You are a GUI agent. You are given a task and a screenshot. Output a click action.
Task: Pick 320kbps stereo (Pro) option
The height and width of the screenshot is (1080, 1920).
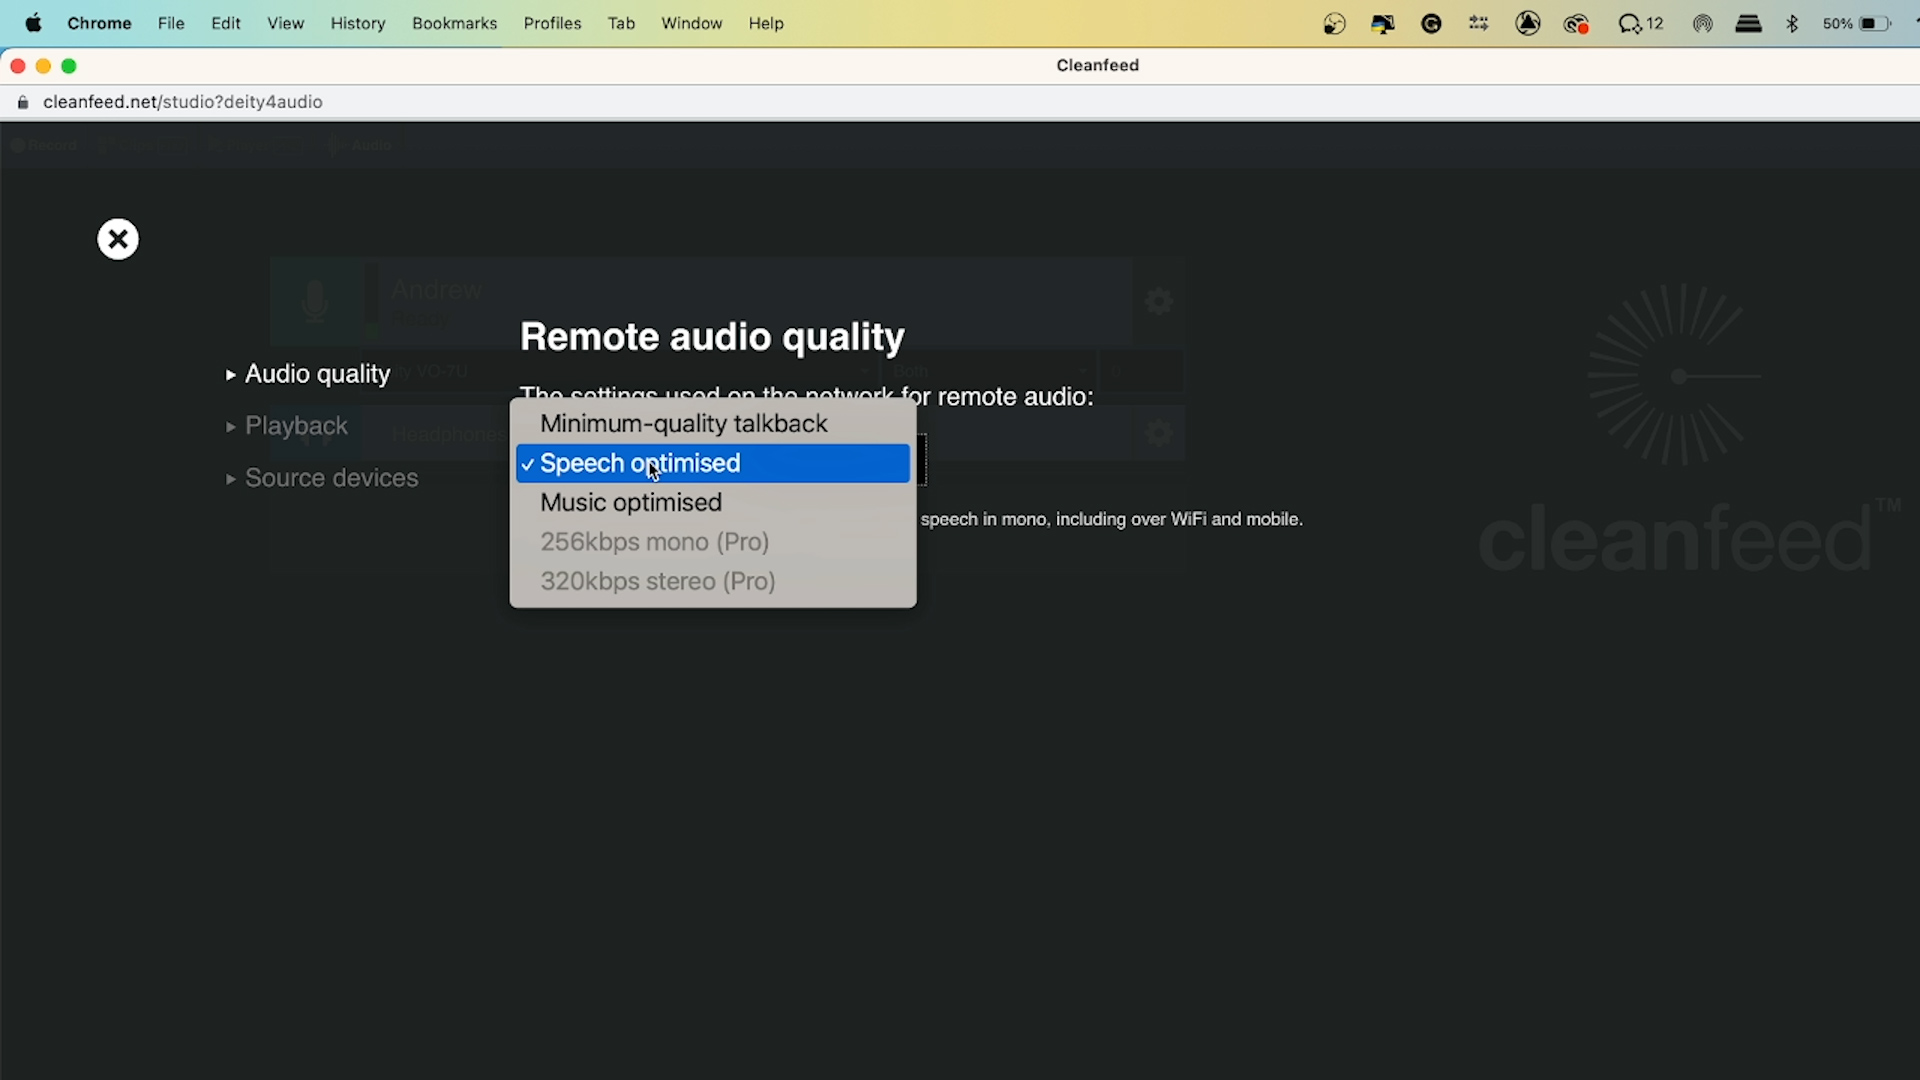[x=658, y=582]
